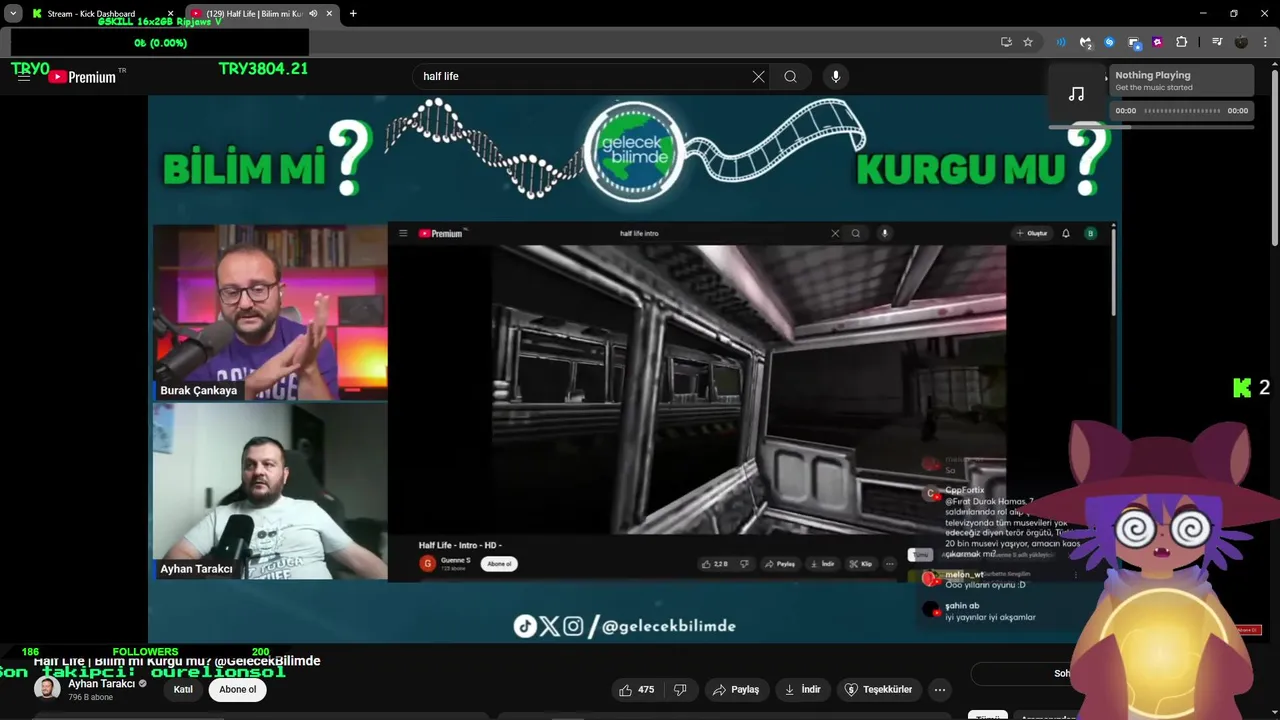
Task: Like the video with 475 likes
Action: 636,689
